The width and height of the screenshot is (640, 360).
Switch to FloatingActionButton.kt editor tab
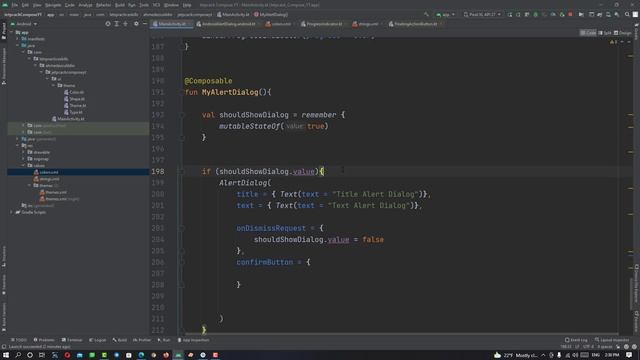(415, 24)
